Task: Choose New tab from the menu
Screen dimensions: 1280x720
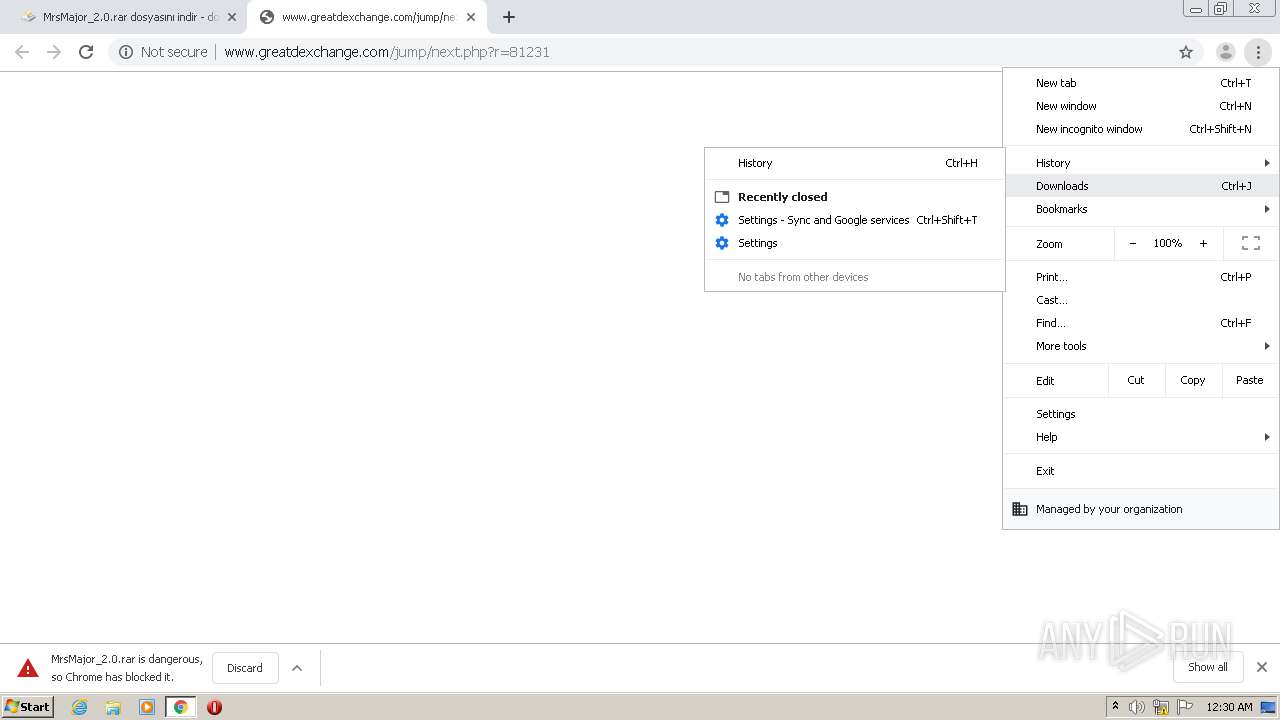Action: [x=1141, y=83]
